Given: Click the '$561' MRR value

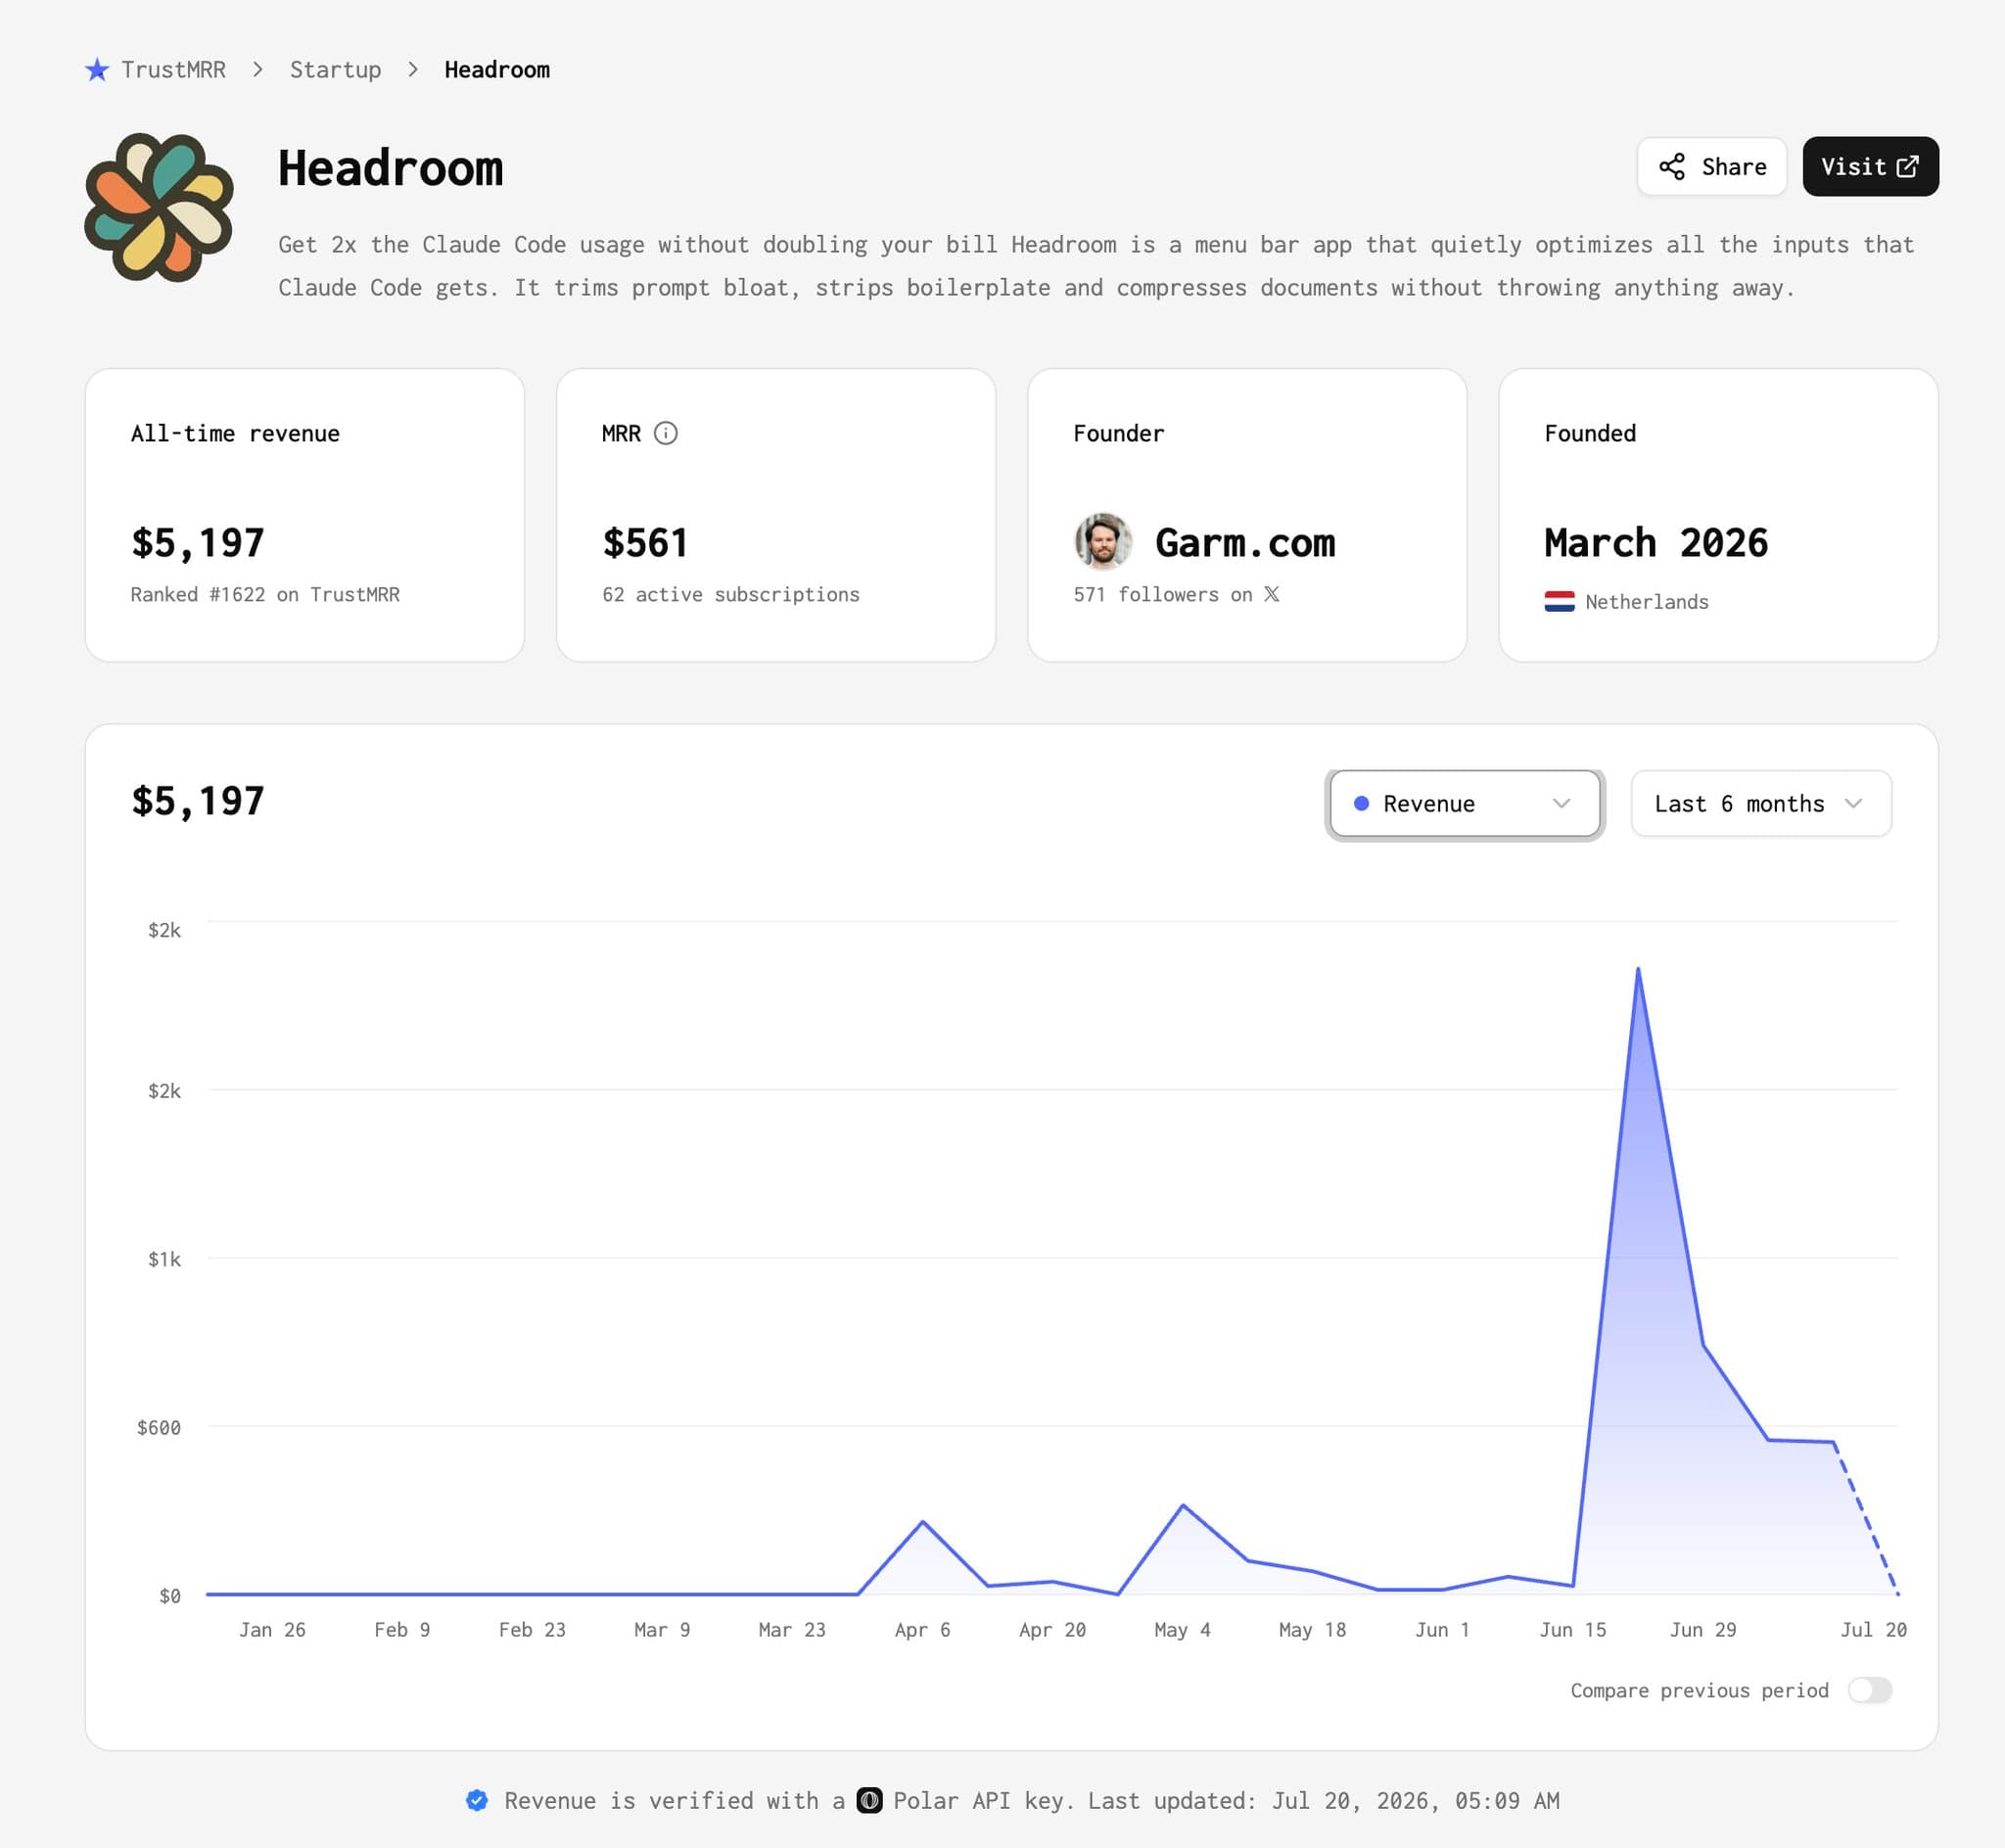Looking at the screenshot, I should tap(645, 543).
